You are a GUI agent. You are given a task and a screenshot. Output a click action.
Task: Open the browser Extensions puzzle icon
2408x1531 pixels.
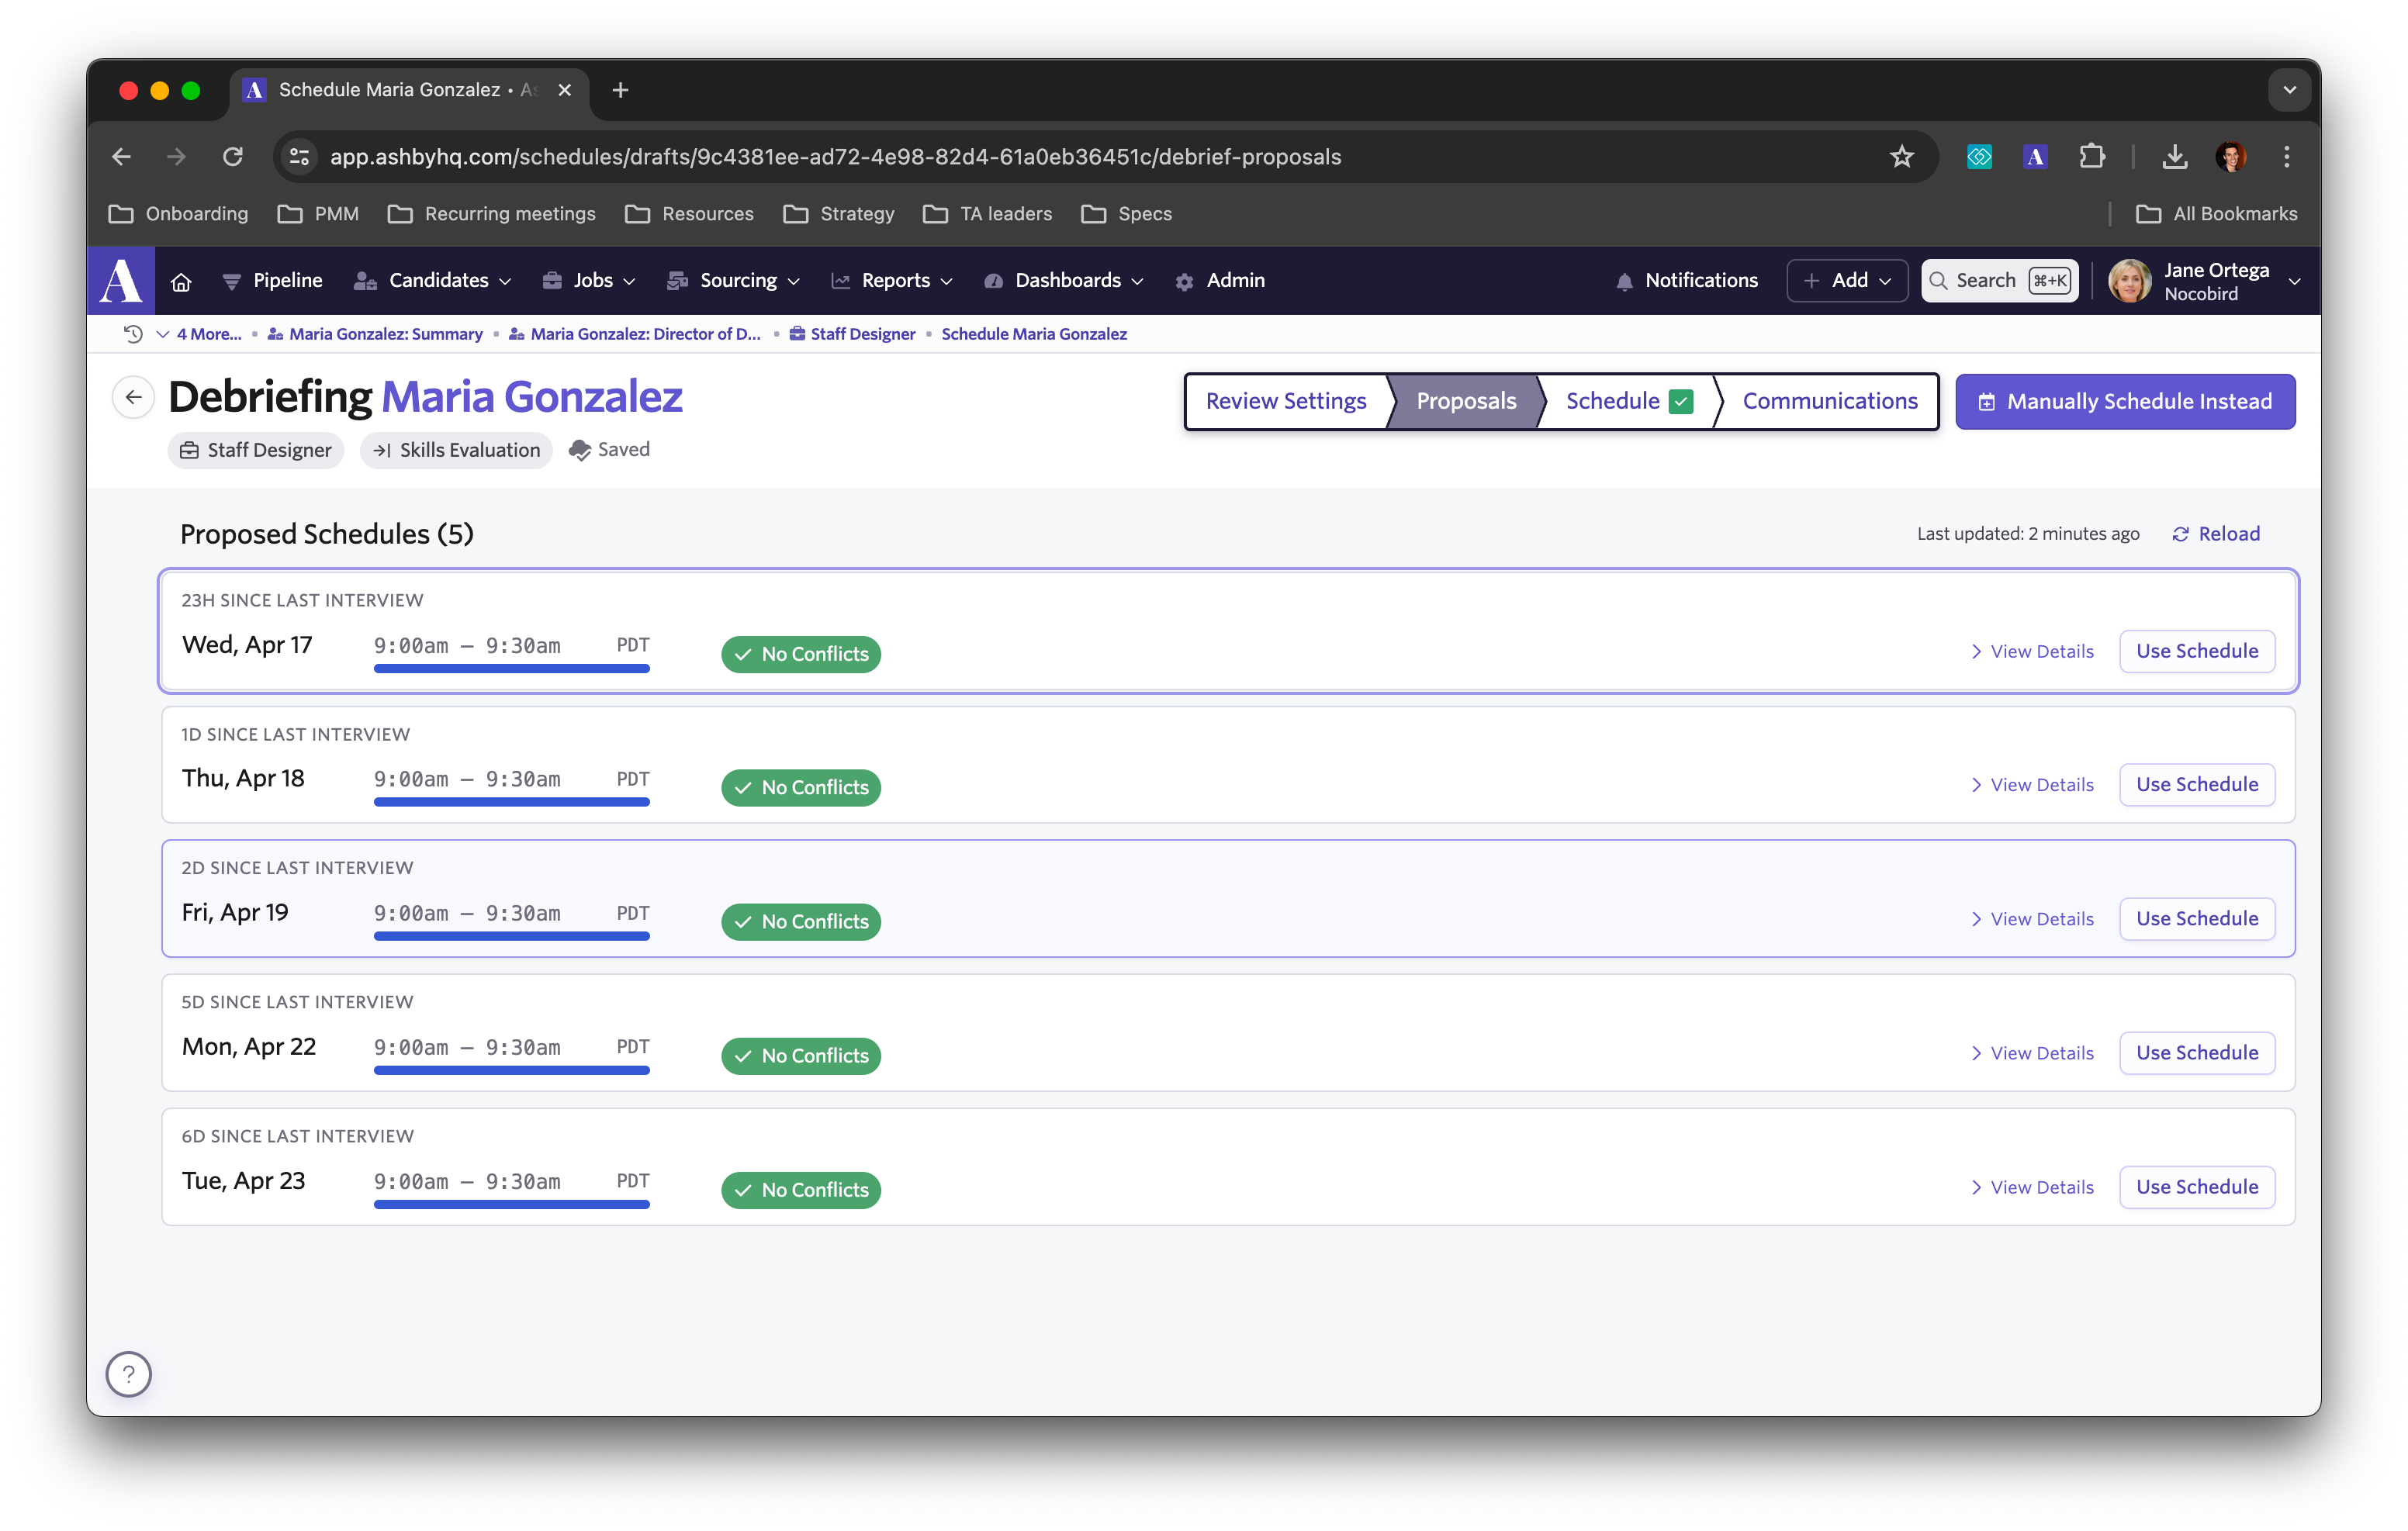point(2092,157)
